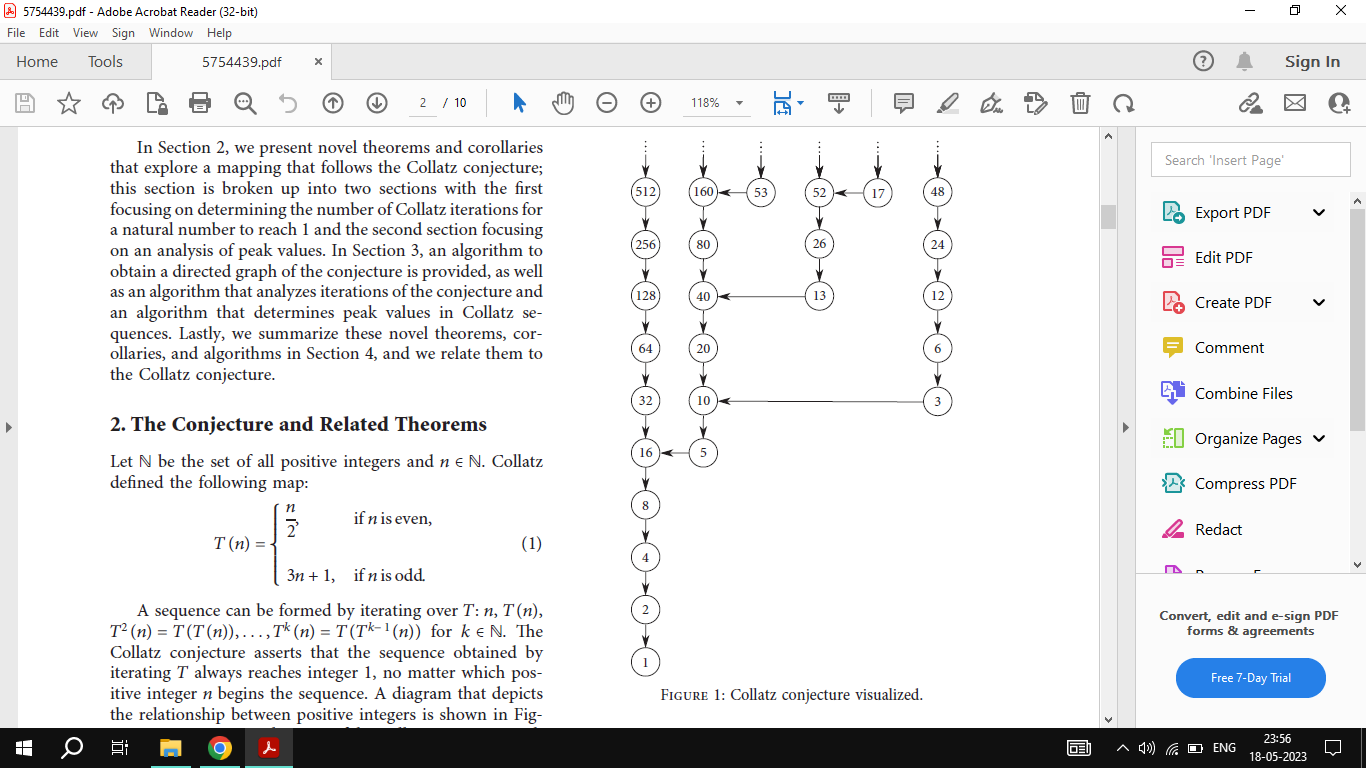Open the View menu
1366x768 pixels.
point(85,33)
